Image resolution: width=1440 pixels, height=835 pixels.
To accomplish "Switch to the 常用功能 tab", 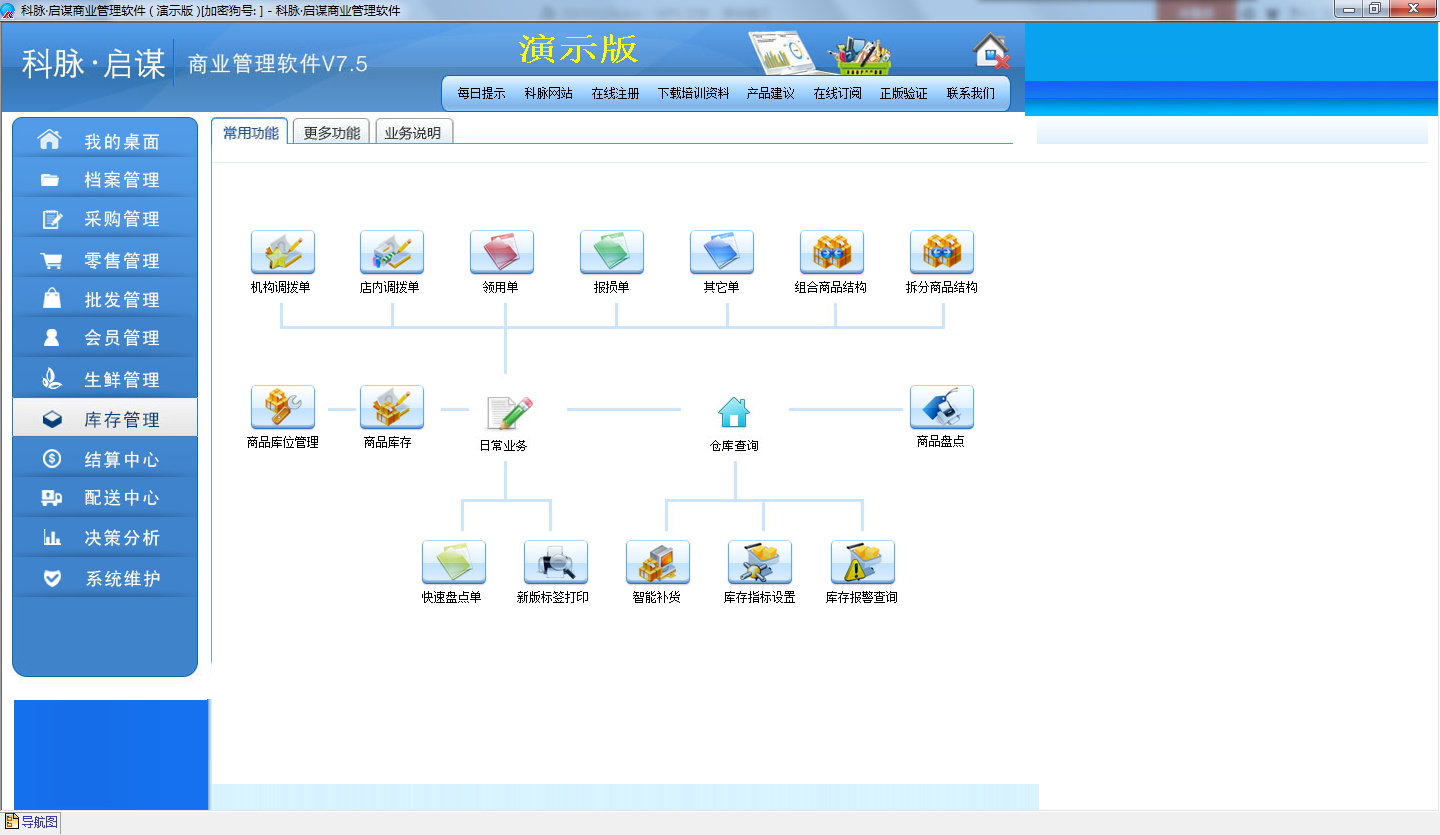I will click(250, 132).
